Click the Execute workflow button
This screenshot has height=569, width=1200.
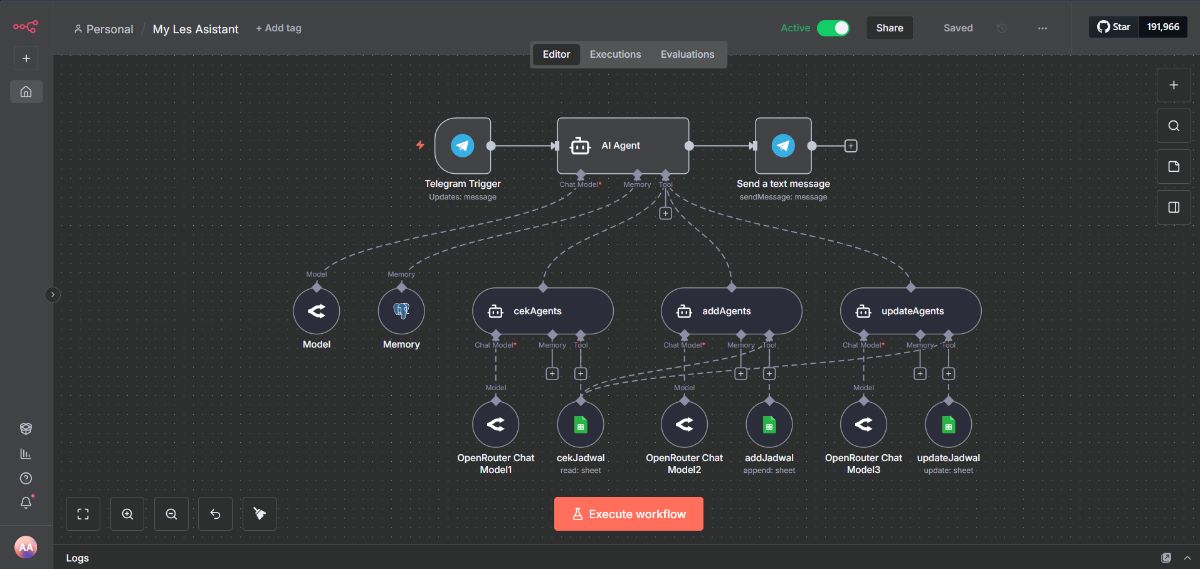628,514
